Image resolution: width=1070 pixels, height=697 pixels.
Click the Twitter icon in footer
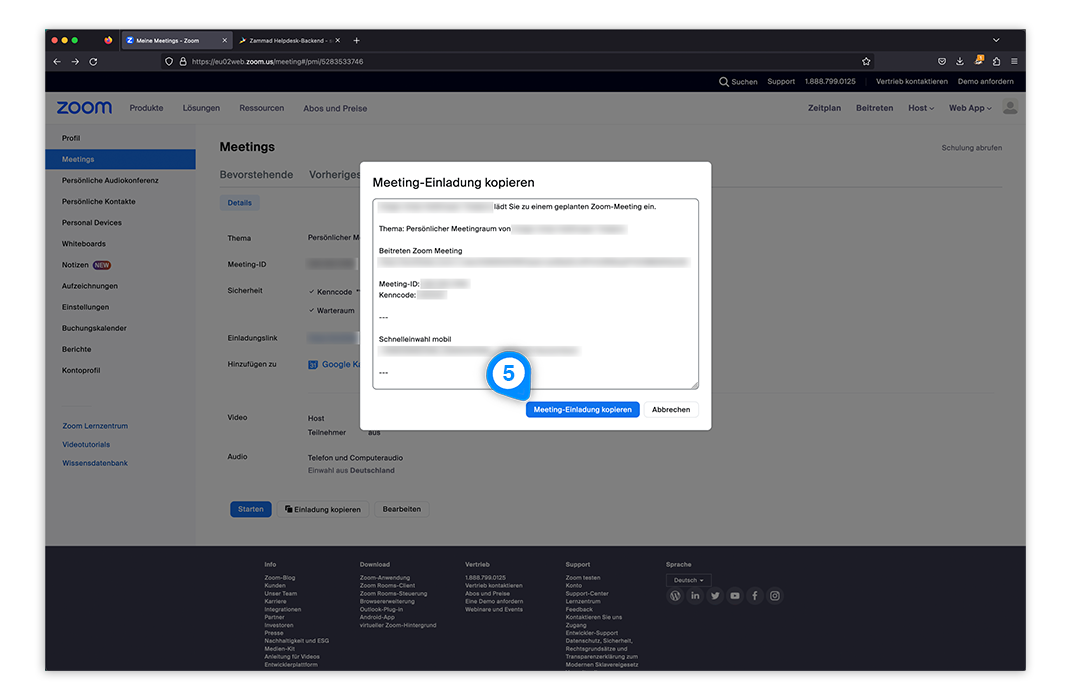(x=715, y=596)
